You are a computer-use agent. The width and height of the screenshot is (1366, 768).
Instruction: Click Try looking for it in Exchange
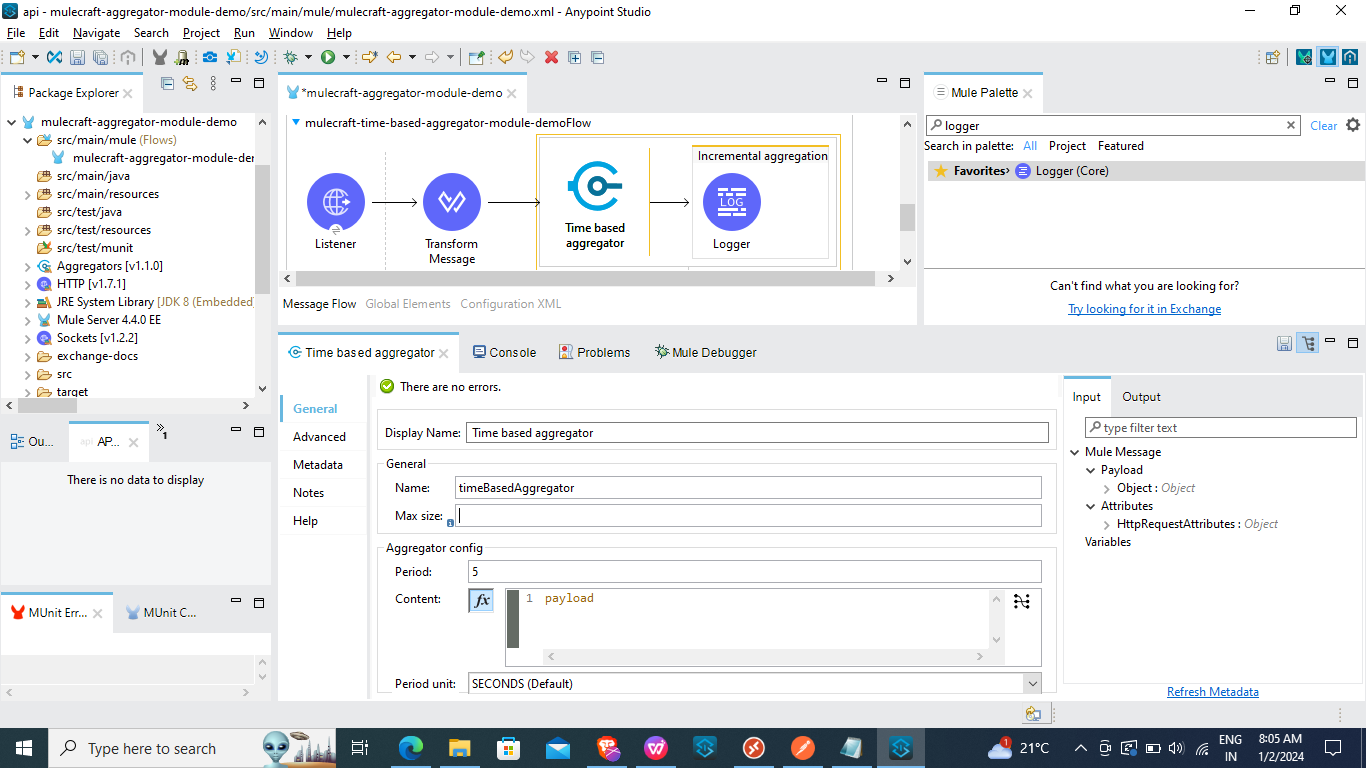click(x=1144, y=309)
